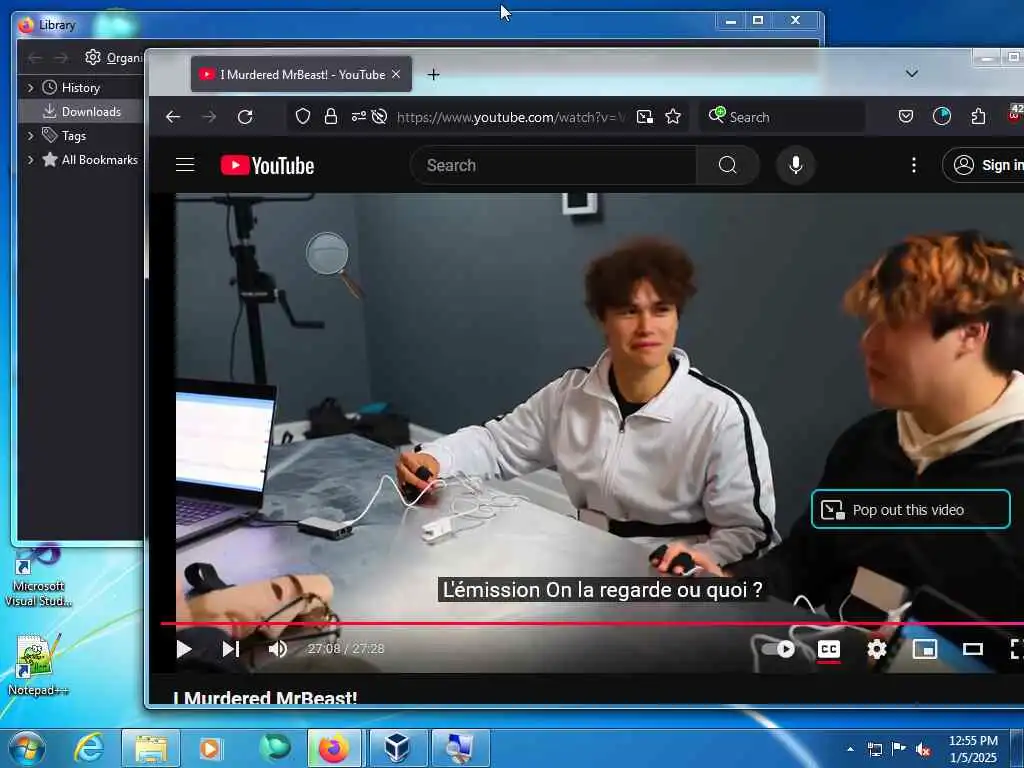Click the YouTube search magnifier button
Image resolution: width=1024 pixels, height=768 pixels.
[728, 165]
